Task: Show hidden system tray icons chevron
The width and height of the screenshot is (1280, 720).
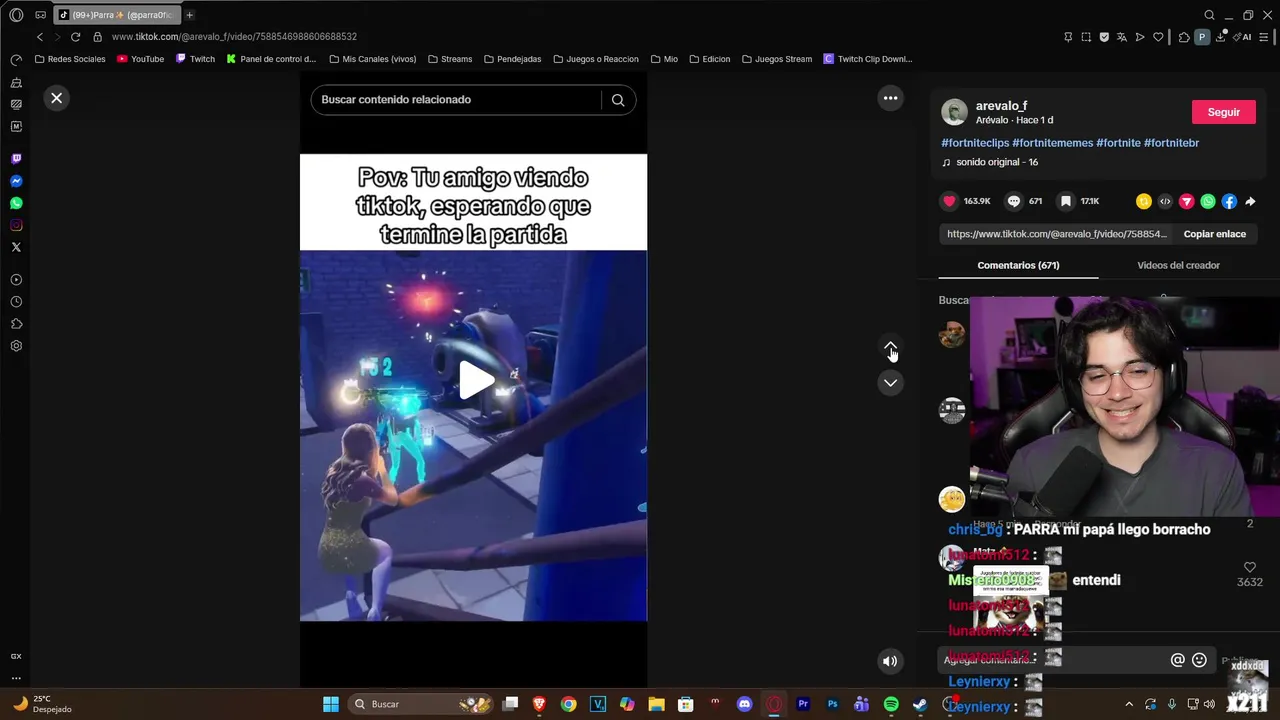Action: [1129, 704]
